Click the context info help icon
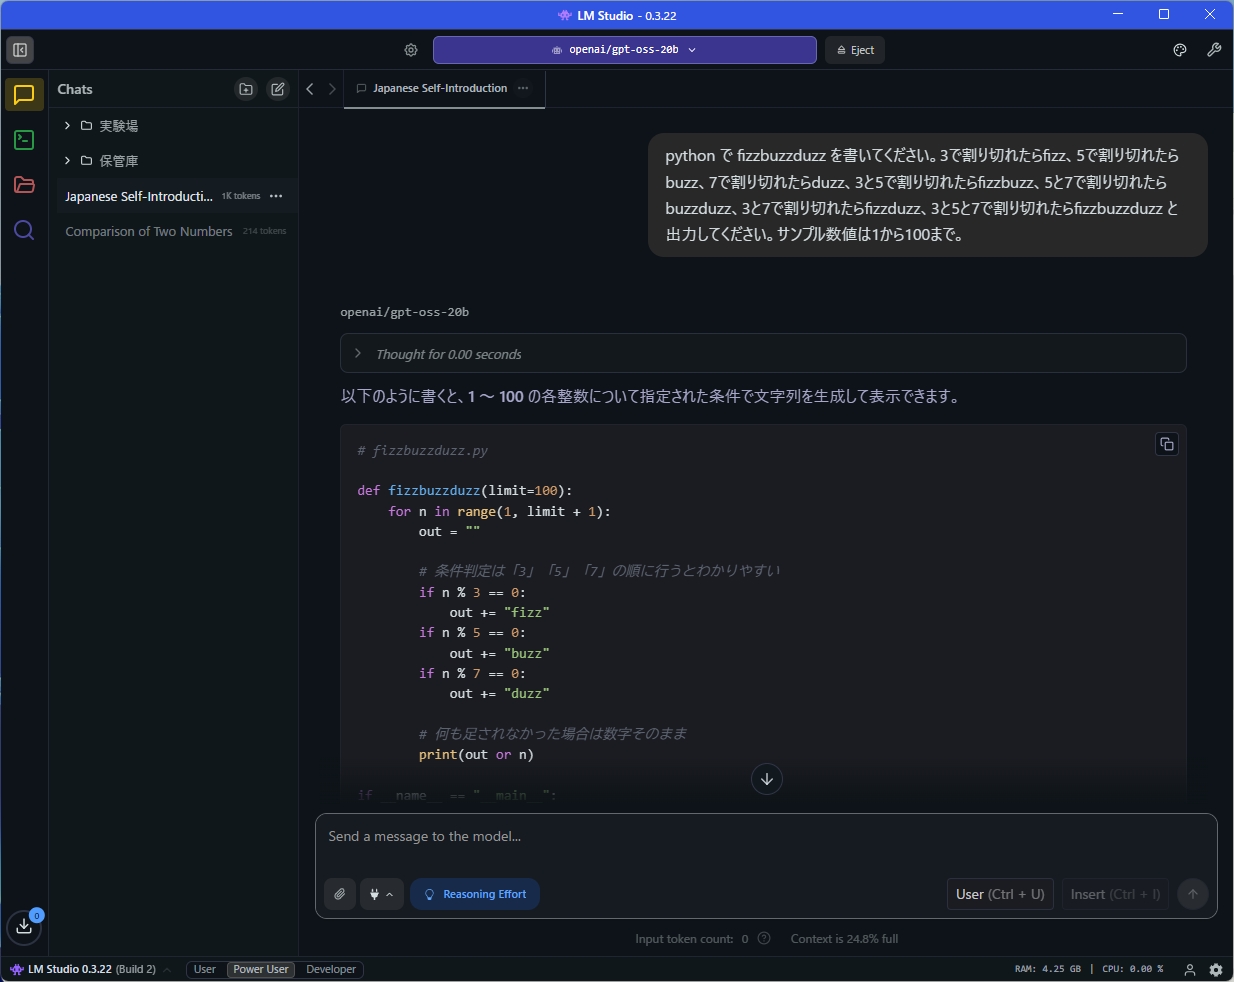Viewport: 1234px width, 982px height. tap(764, 939)
